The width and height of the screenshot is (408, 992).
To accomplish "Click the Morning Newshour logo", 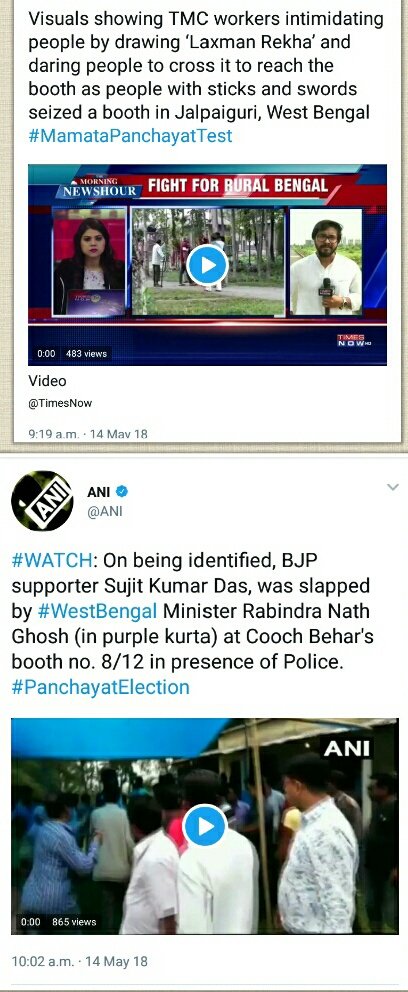I will 98,187.
